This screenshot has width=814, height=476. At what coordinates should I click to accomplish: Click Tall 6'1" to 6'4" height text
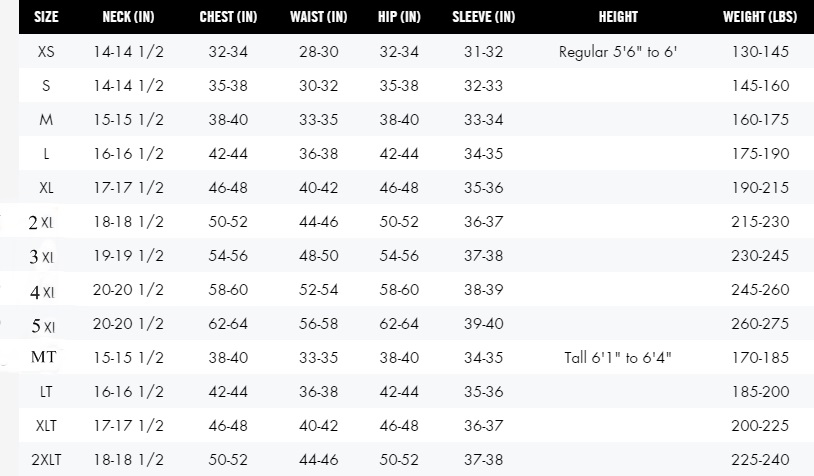point(618,358)
